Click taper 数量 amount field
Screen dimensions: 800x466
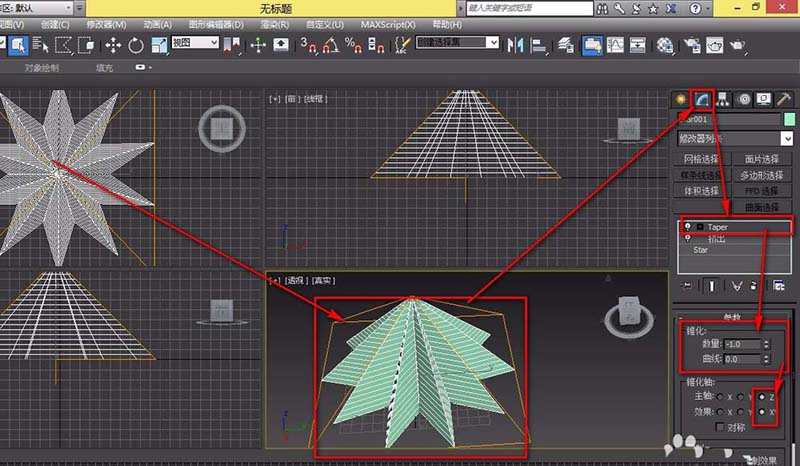(742, 344)
